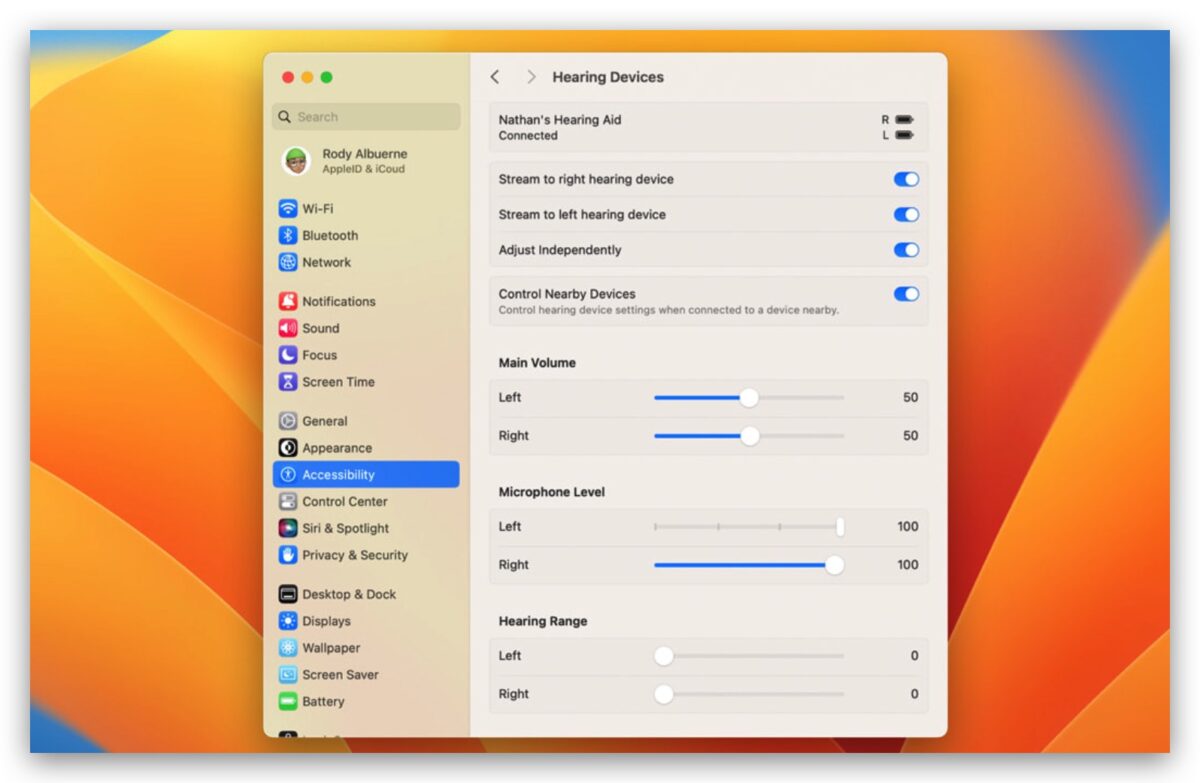Click the Hearing Devices title text
This screenshot has height=783, width=1200.
click(x=608, y=77)
